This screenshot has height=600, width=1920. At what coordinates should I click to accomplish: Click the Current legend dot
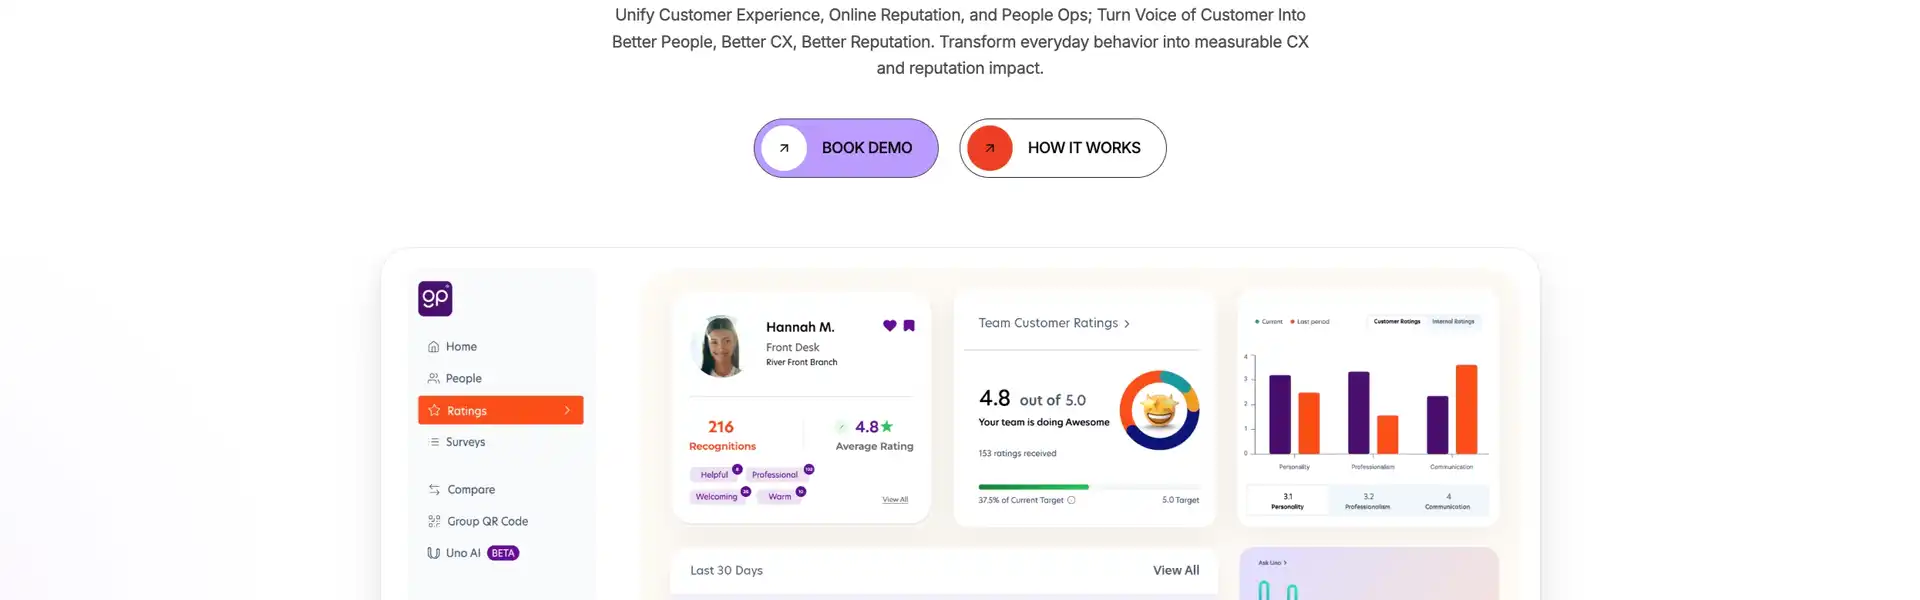point(1257,322)
